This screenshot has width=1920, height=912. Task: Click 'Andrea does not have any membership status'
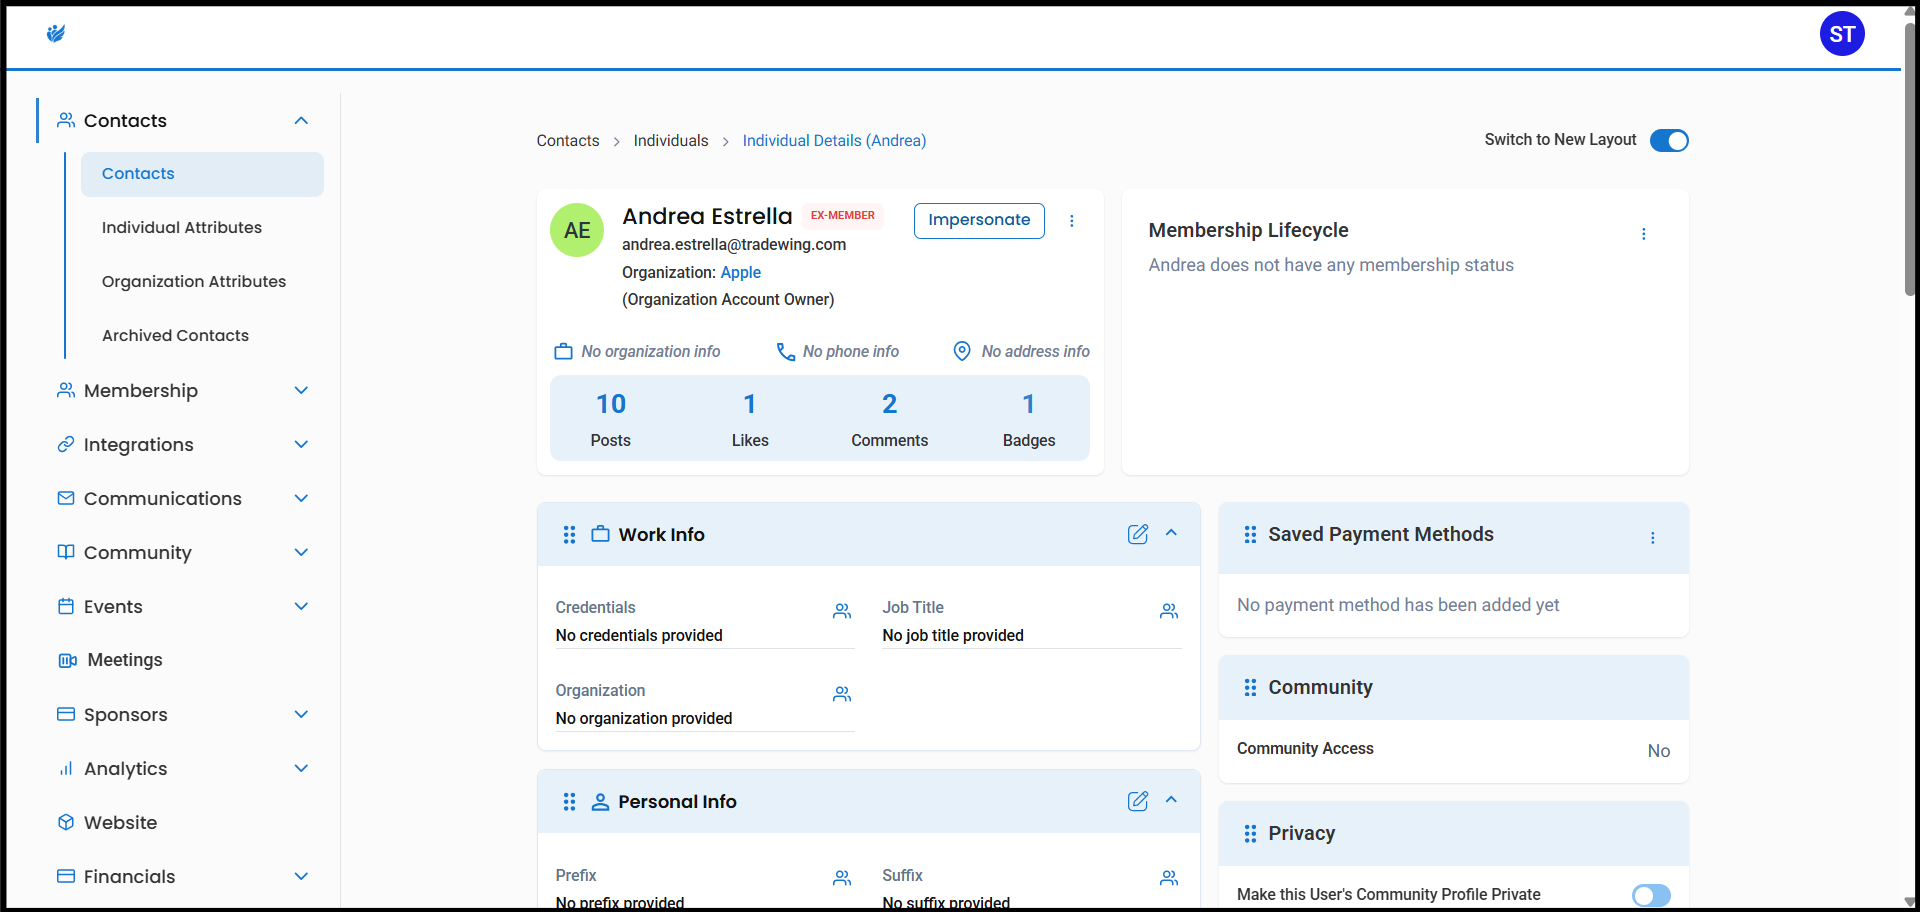click(1331, 265)
